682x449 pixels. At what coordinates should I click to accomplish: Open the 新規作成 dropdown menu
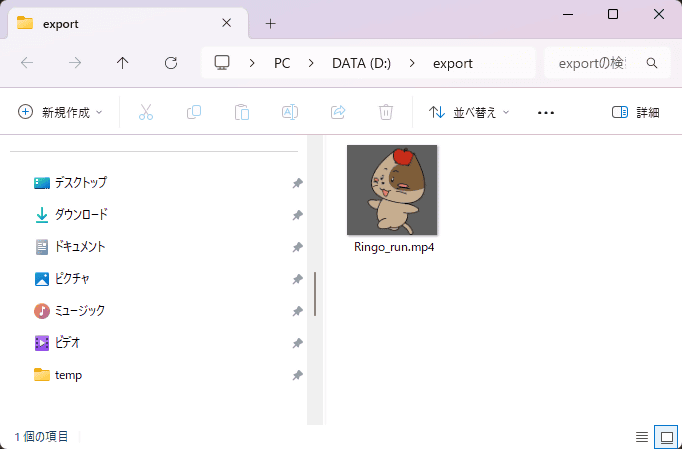[61, 112]
